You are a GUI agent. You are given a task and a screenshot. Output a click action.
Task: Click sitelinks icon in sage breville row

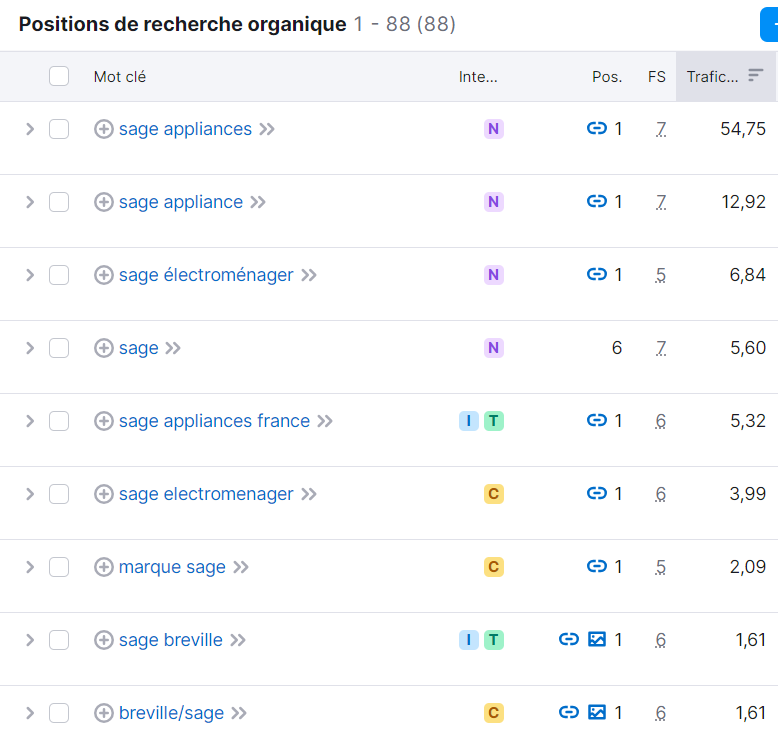point(569,639)
